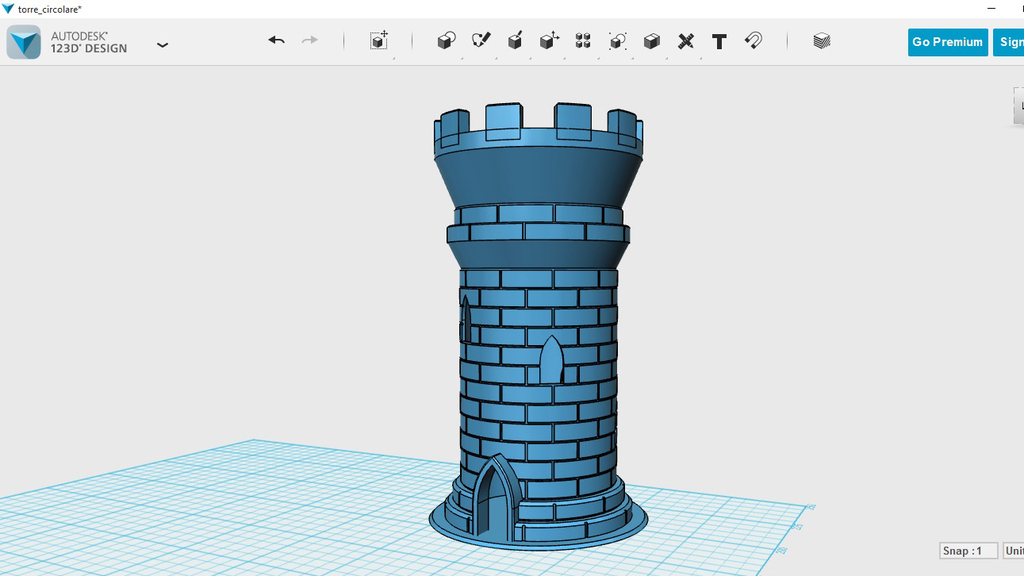The height and width of the screenshot is (576, 1024).
Task: Select the Text tool
Action: 719,41
